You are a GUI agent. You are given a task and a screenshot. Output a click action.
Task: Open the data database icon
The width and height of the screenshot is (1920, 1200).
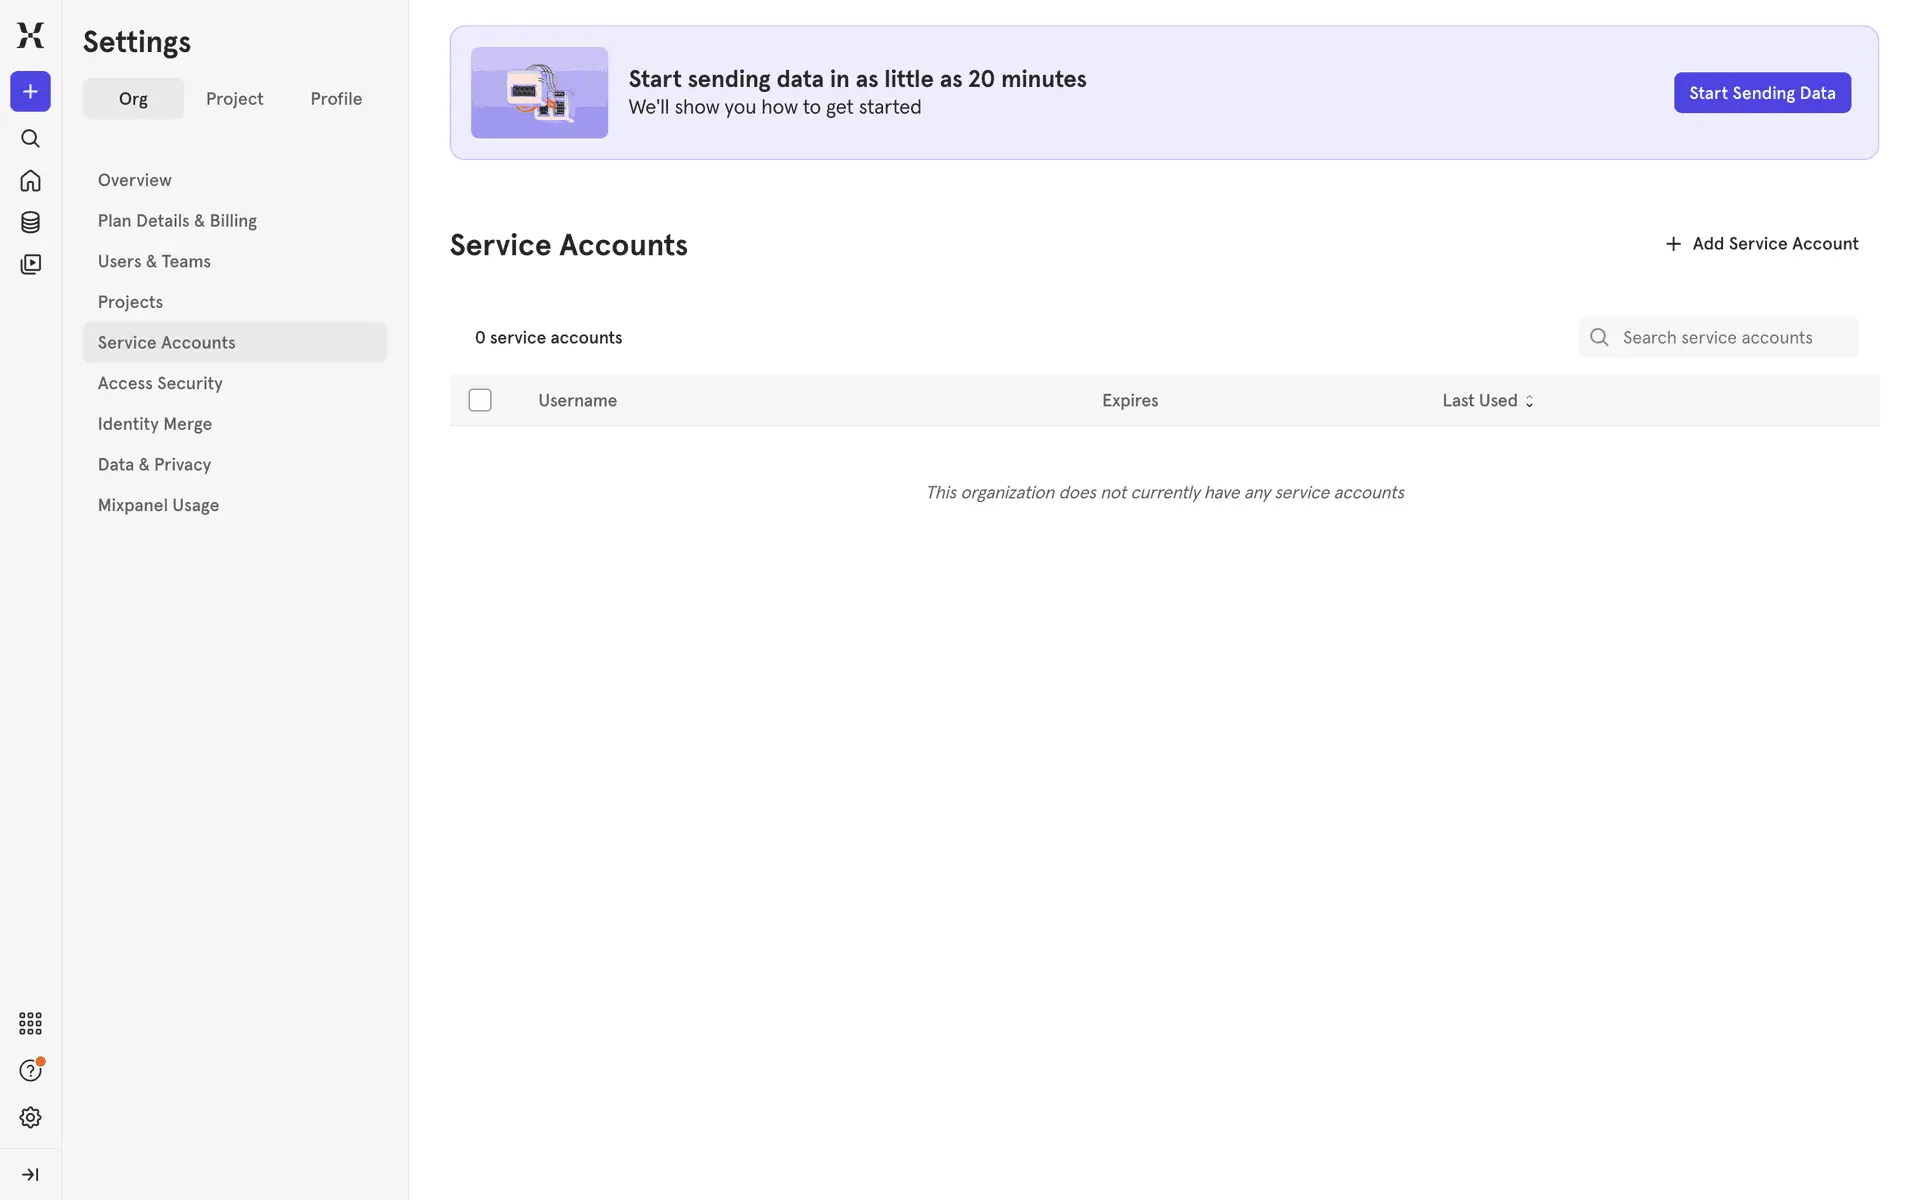pyautogui.click(x=30, y=222)
